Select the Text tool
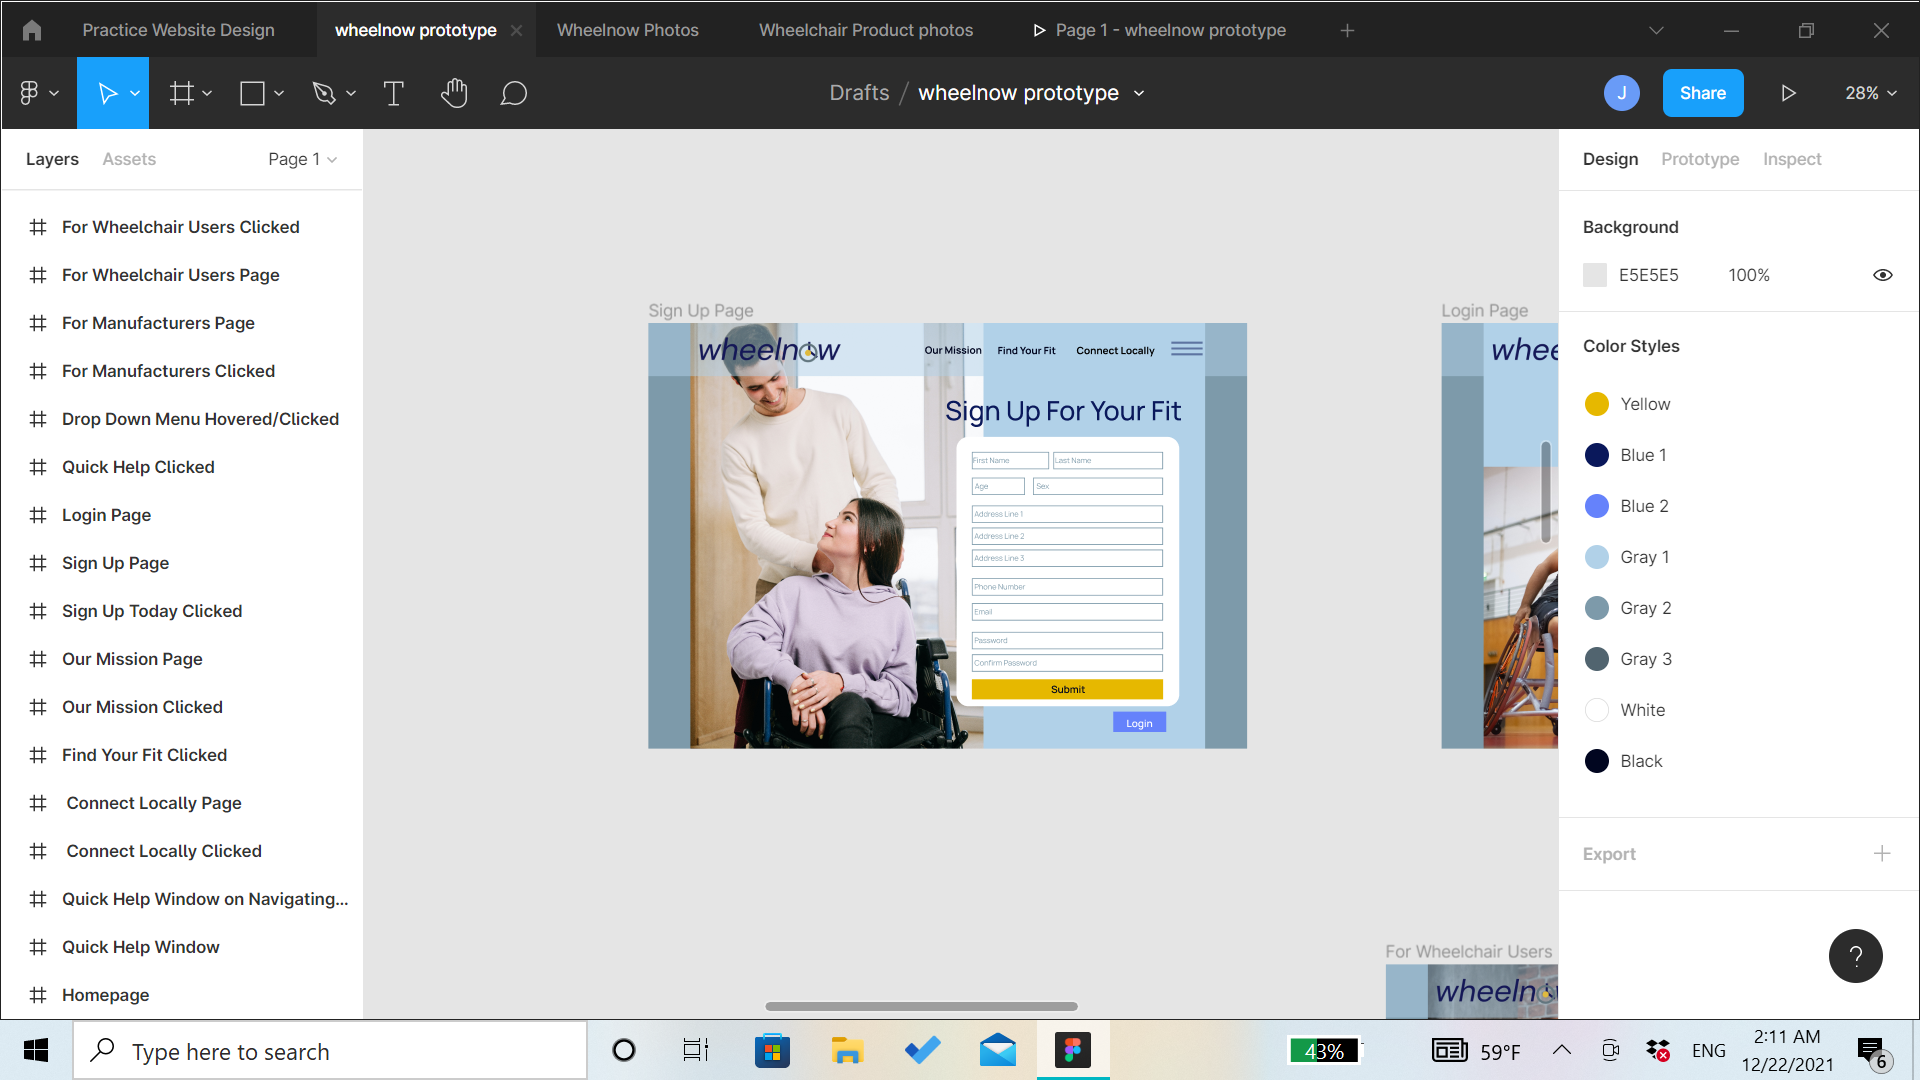 tap(393, 93)
